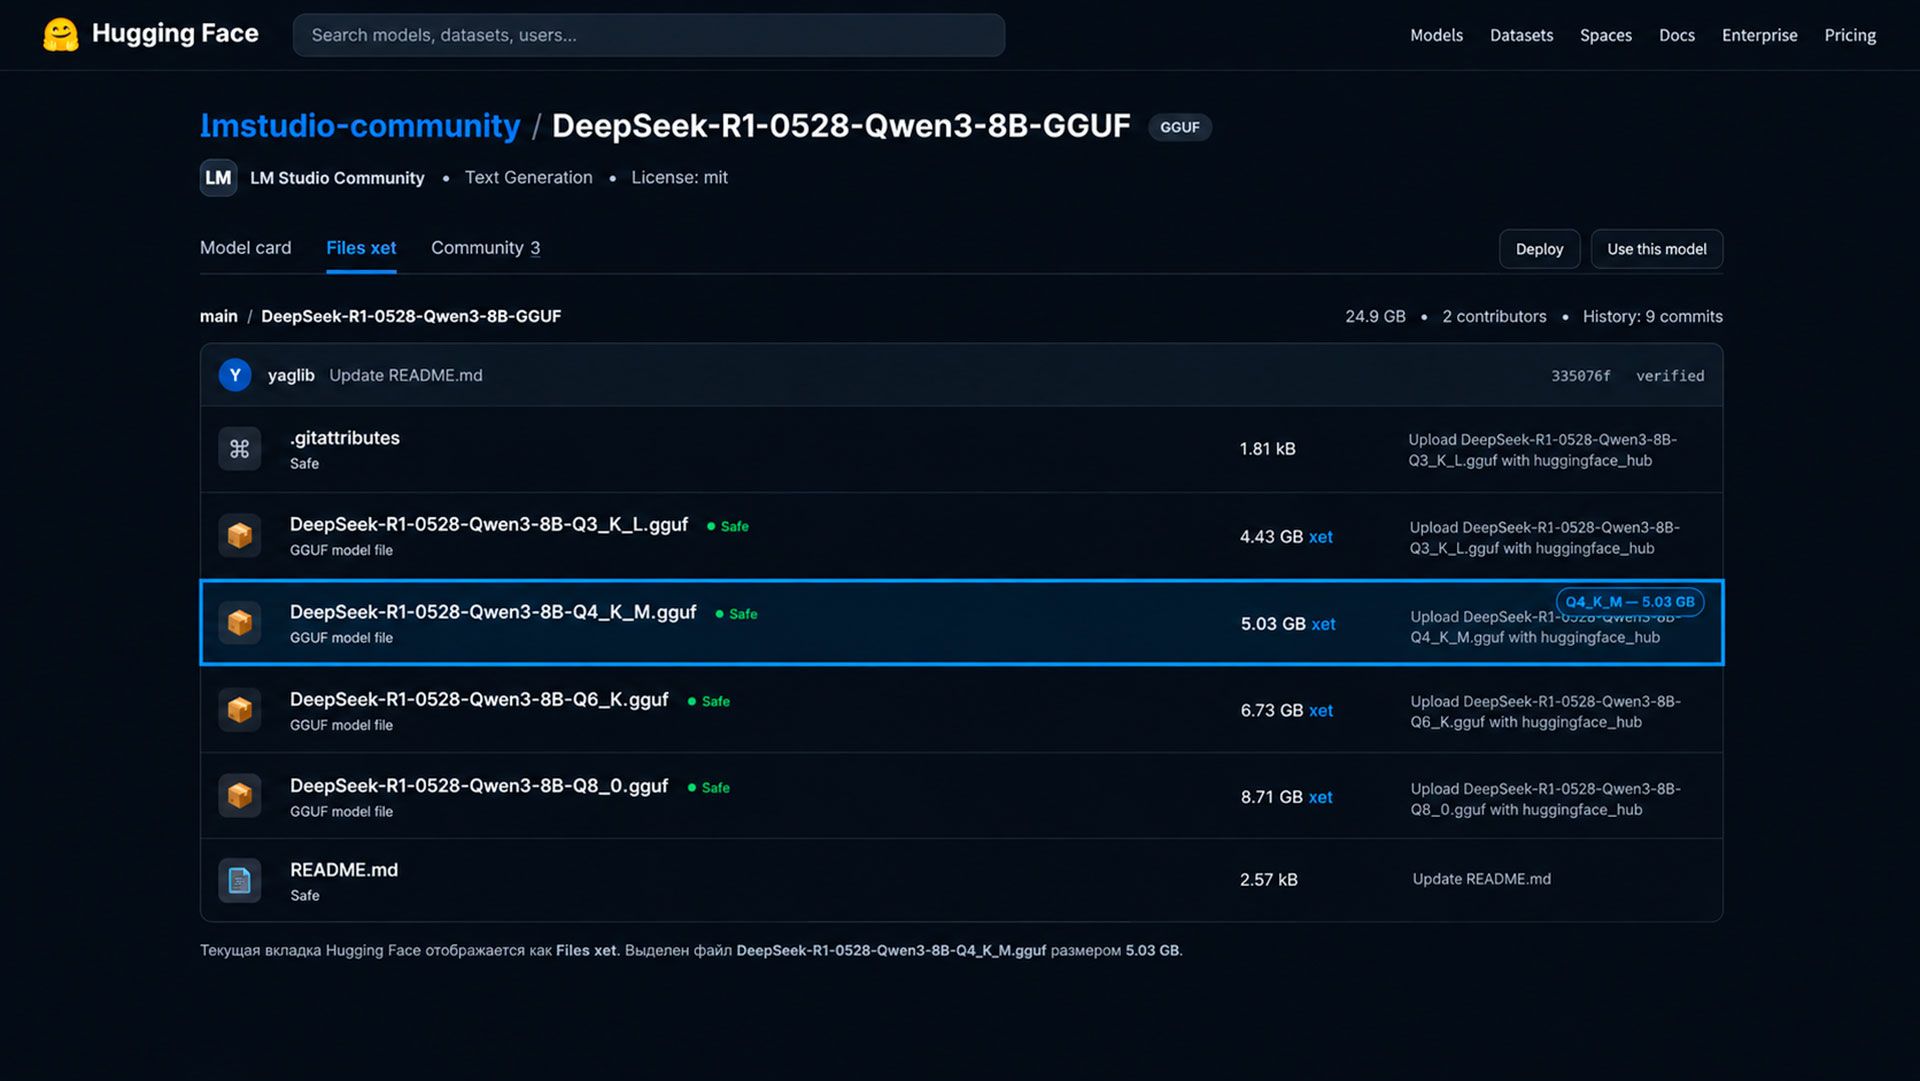The image size is (1920, 1081).
Task: Click the 6.73 GB xet size
Action: (x=1287, y=711)
